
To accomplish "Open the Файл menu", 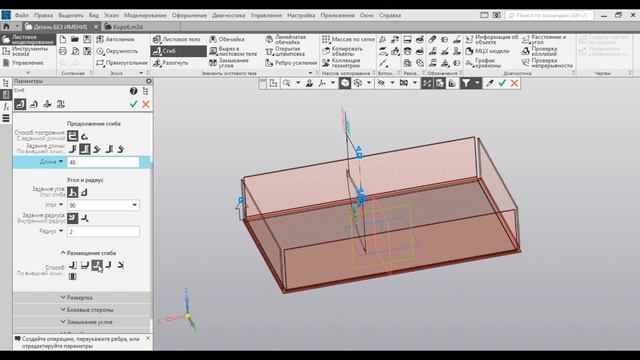I will tap(22, 15).
